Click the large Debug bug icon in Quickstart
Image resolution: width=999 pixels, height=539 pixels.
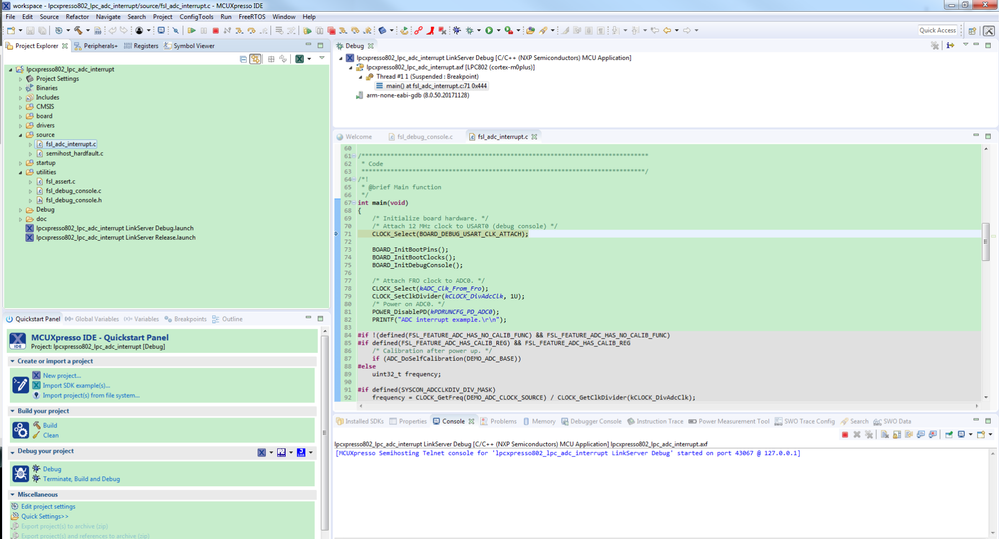pyautogui.click(x=20, y=473)
